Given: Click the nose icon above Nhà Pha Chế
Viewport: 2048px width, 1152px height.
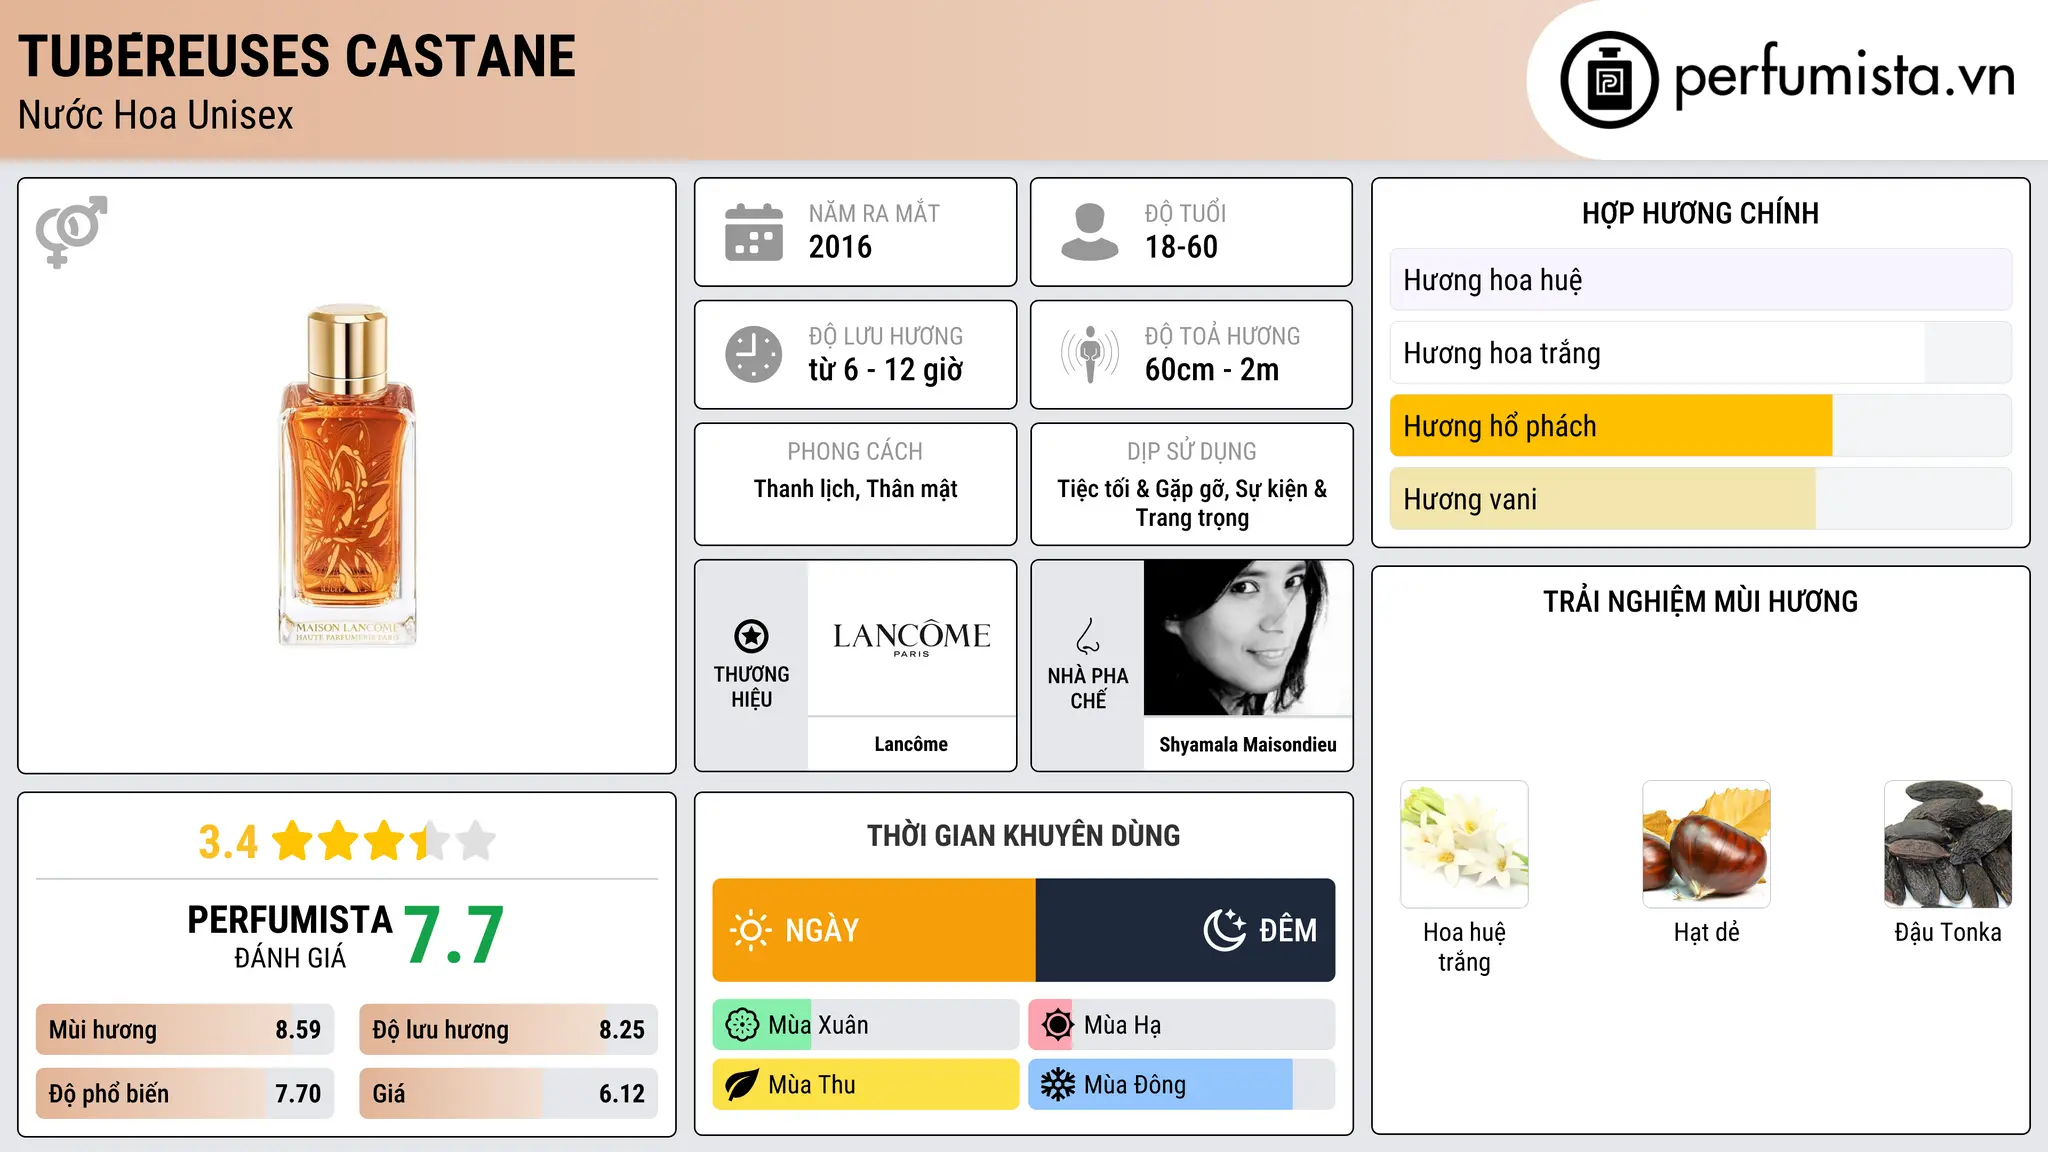Looking at the screenshot, I should click(1088, 636).
